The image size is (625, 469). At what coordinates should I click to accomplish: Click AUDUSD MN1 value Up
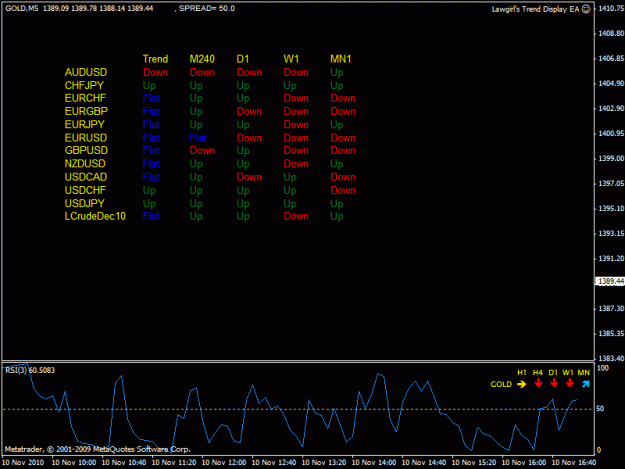tap(336, 73)
